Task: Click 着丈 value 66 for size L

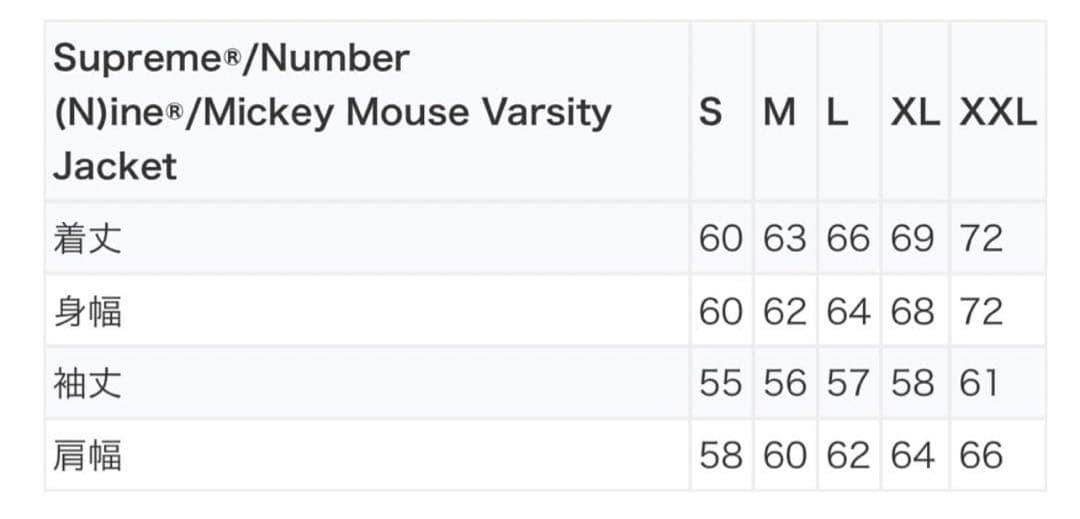Action: click(x=848, y=239)
